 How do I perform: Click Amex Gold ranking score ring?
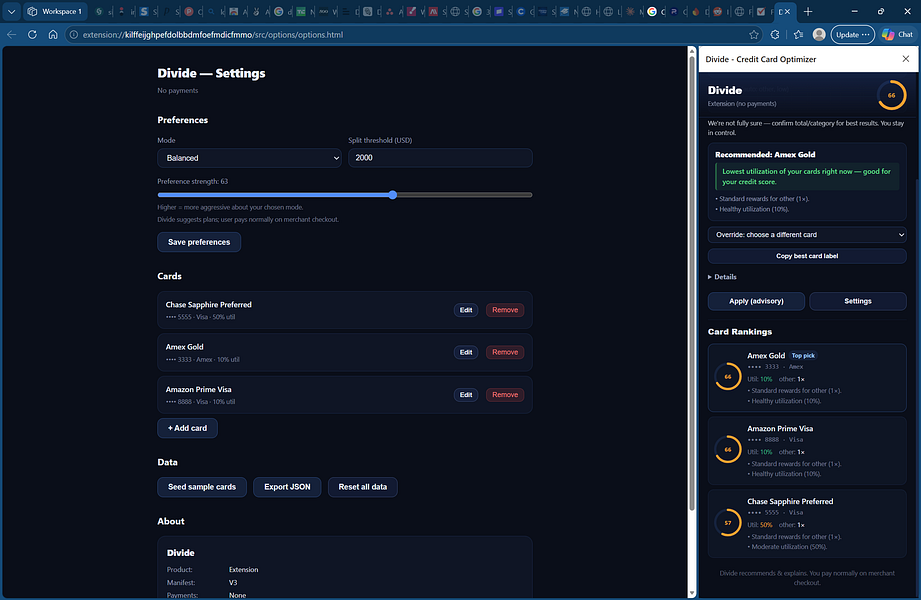pyautogui.click(x=728, y=377)
